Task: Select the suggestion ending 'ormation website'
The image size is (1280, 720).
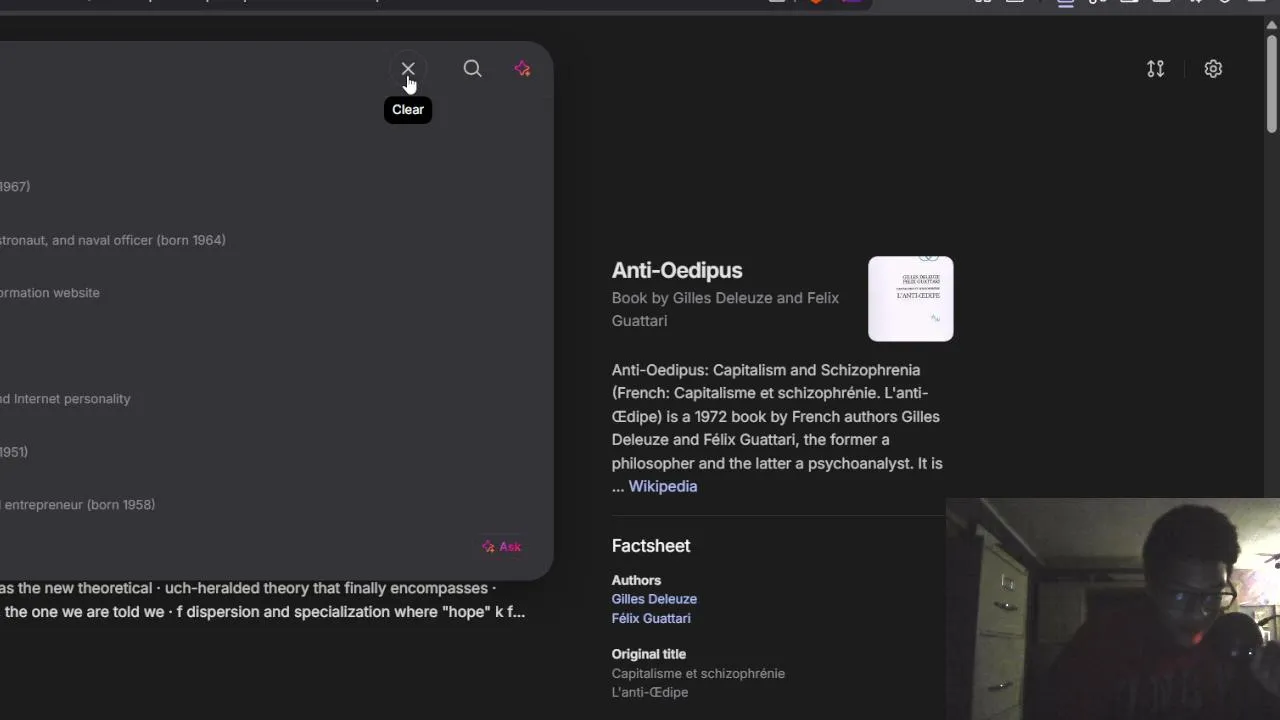Action: click(50, 293)
